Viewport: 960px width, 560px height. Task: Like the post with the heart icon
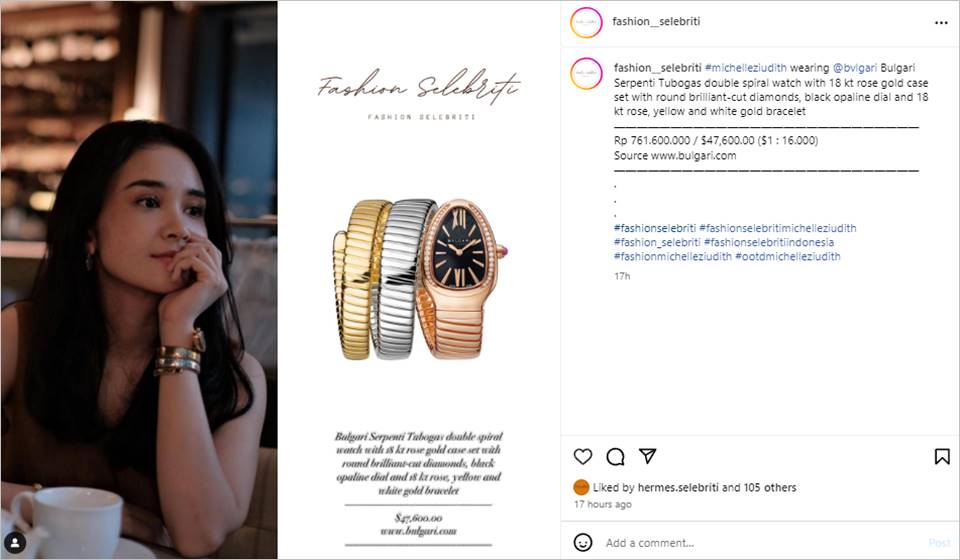coord(583,457)
